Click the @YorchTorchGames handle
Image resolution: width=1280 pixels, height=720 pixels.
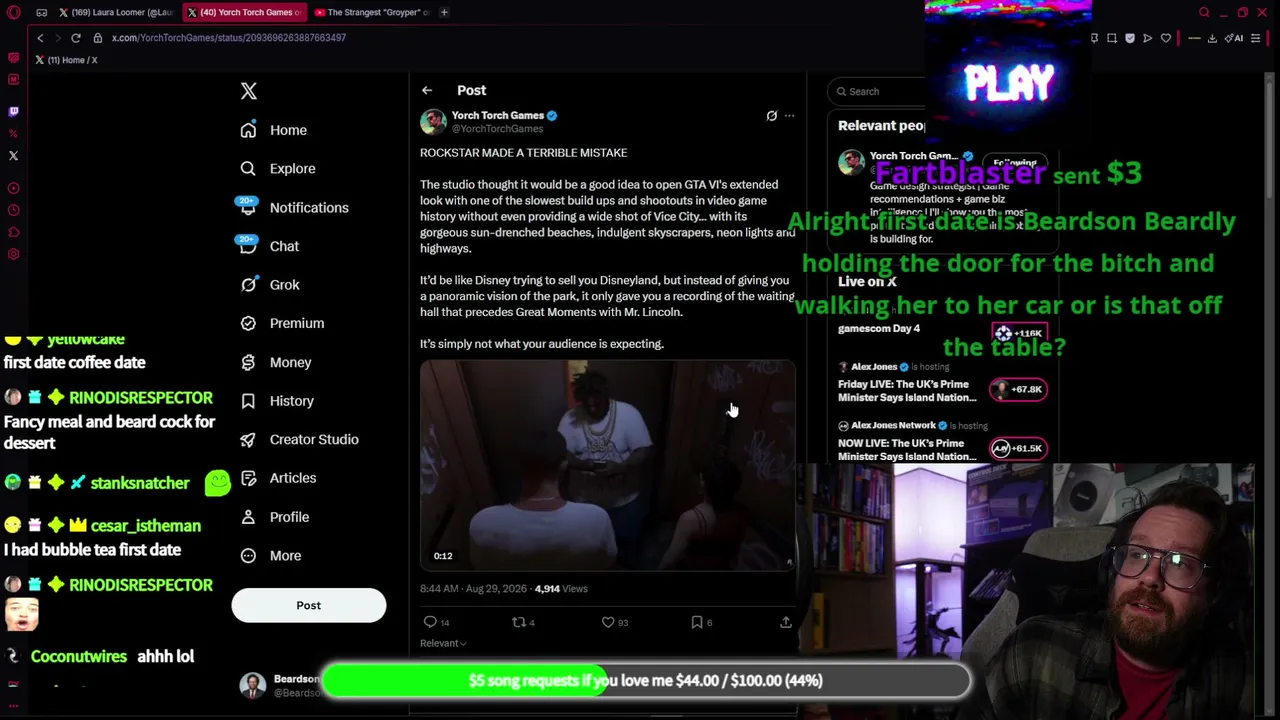coord(497,129)
